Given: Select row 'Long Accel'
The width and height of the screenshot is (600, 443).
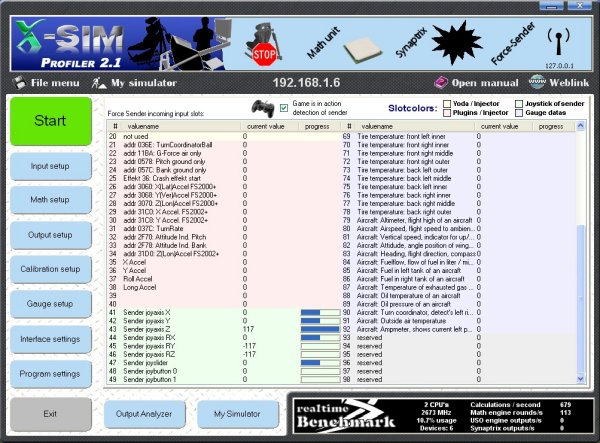Looking at the screenshot, I should 224,287.
